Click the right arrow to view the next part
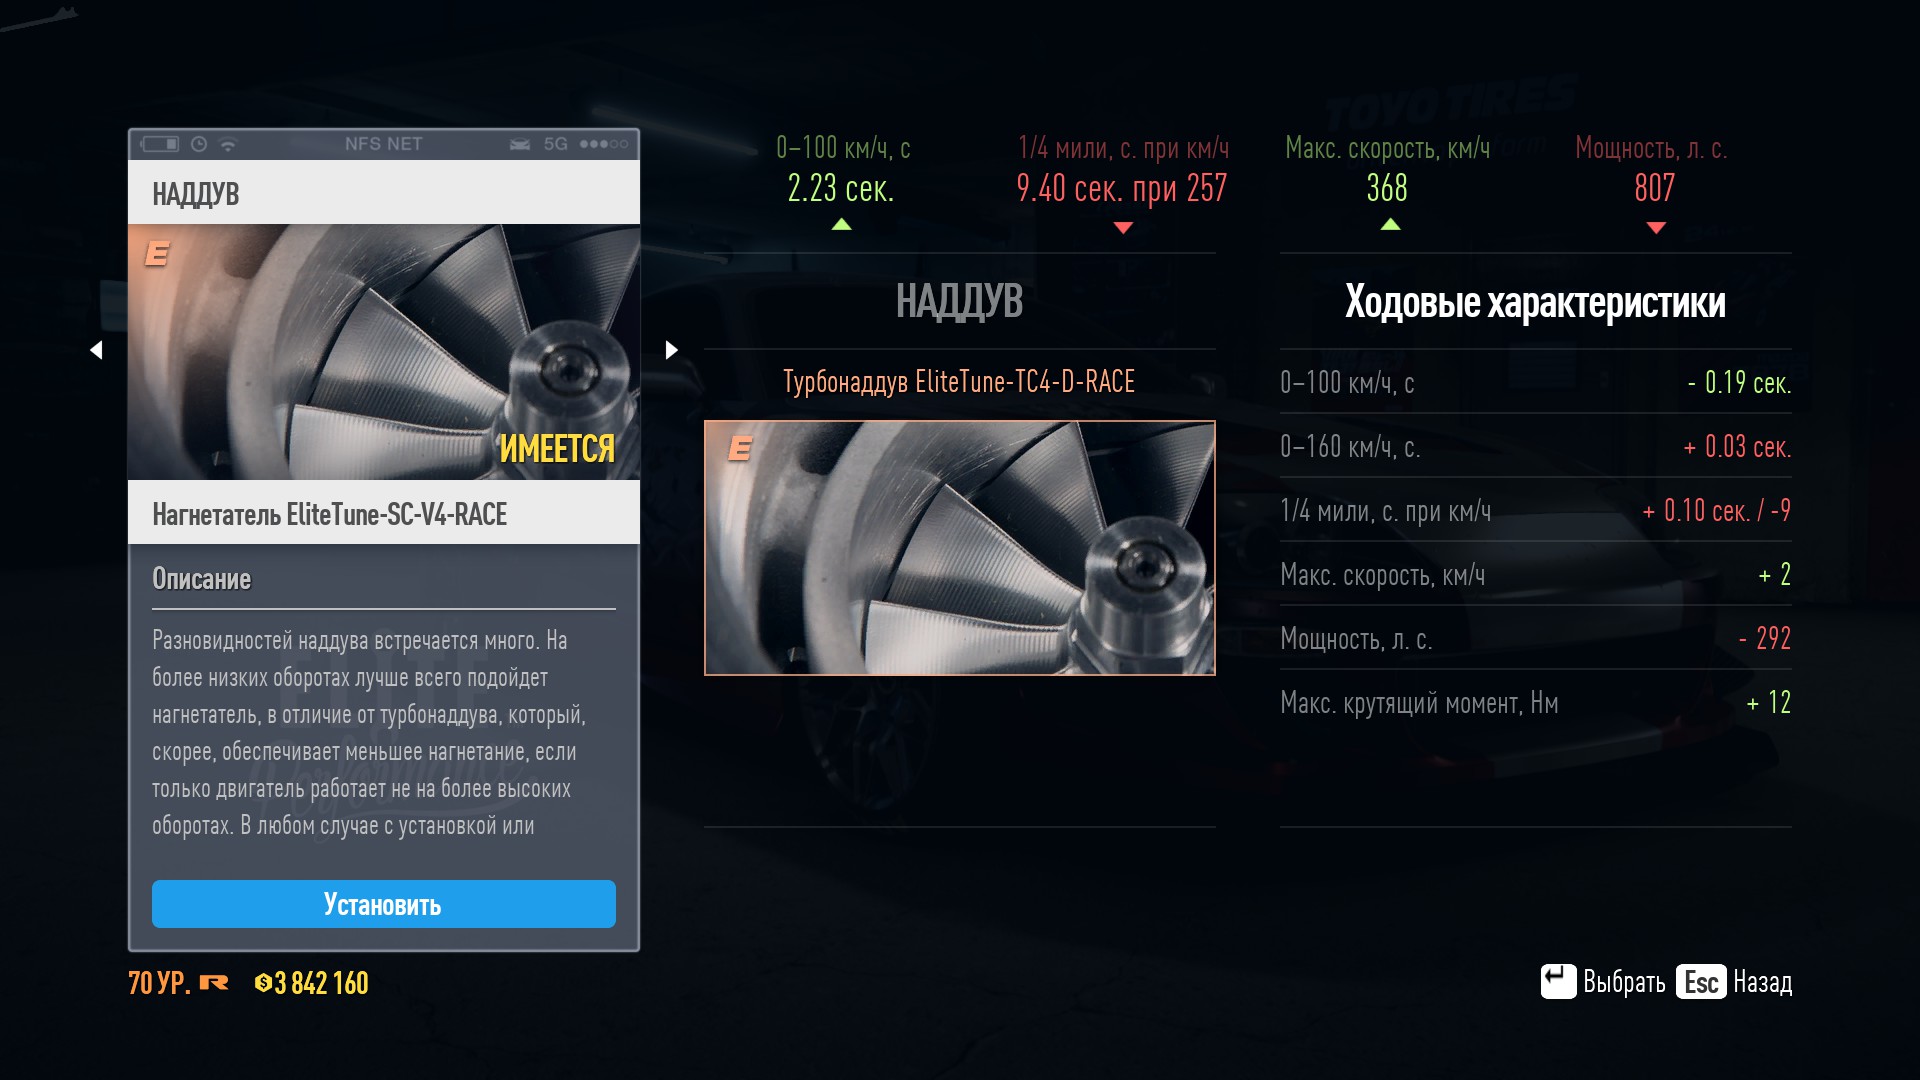The width and height of the screenshot is (1920, 1080). tap(671, 350)
